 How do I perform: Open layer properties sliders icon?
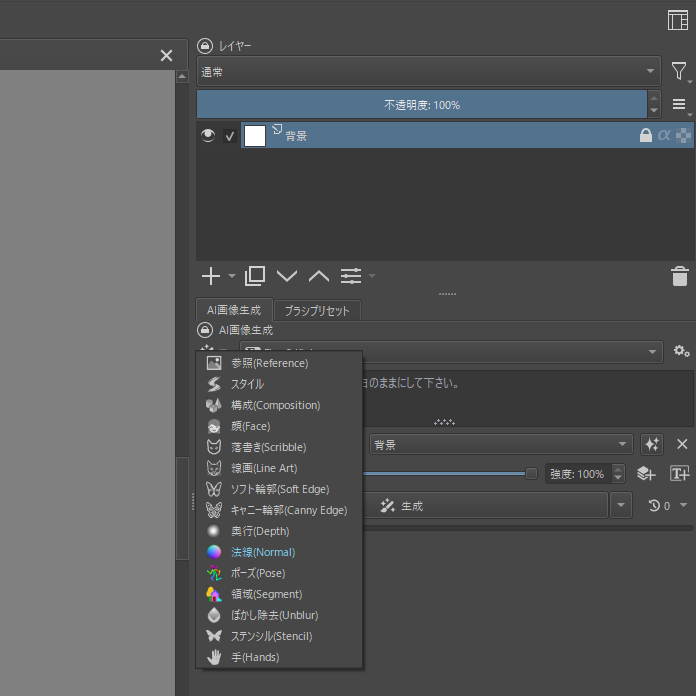click(x=351, y=276)
